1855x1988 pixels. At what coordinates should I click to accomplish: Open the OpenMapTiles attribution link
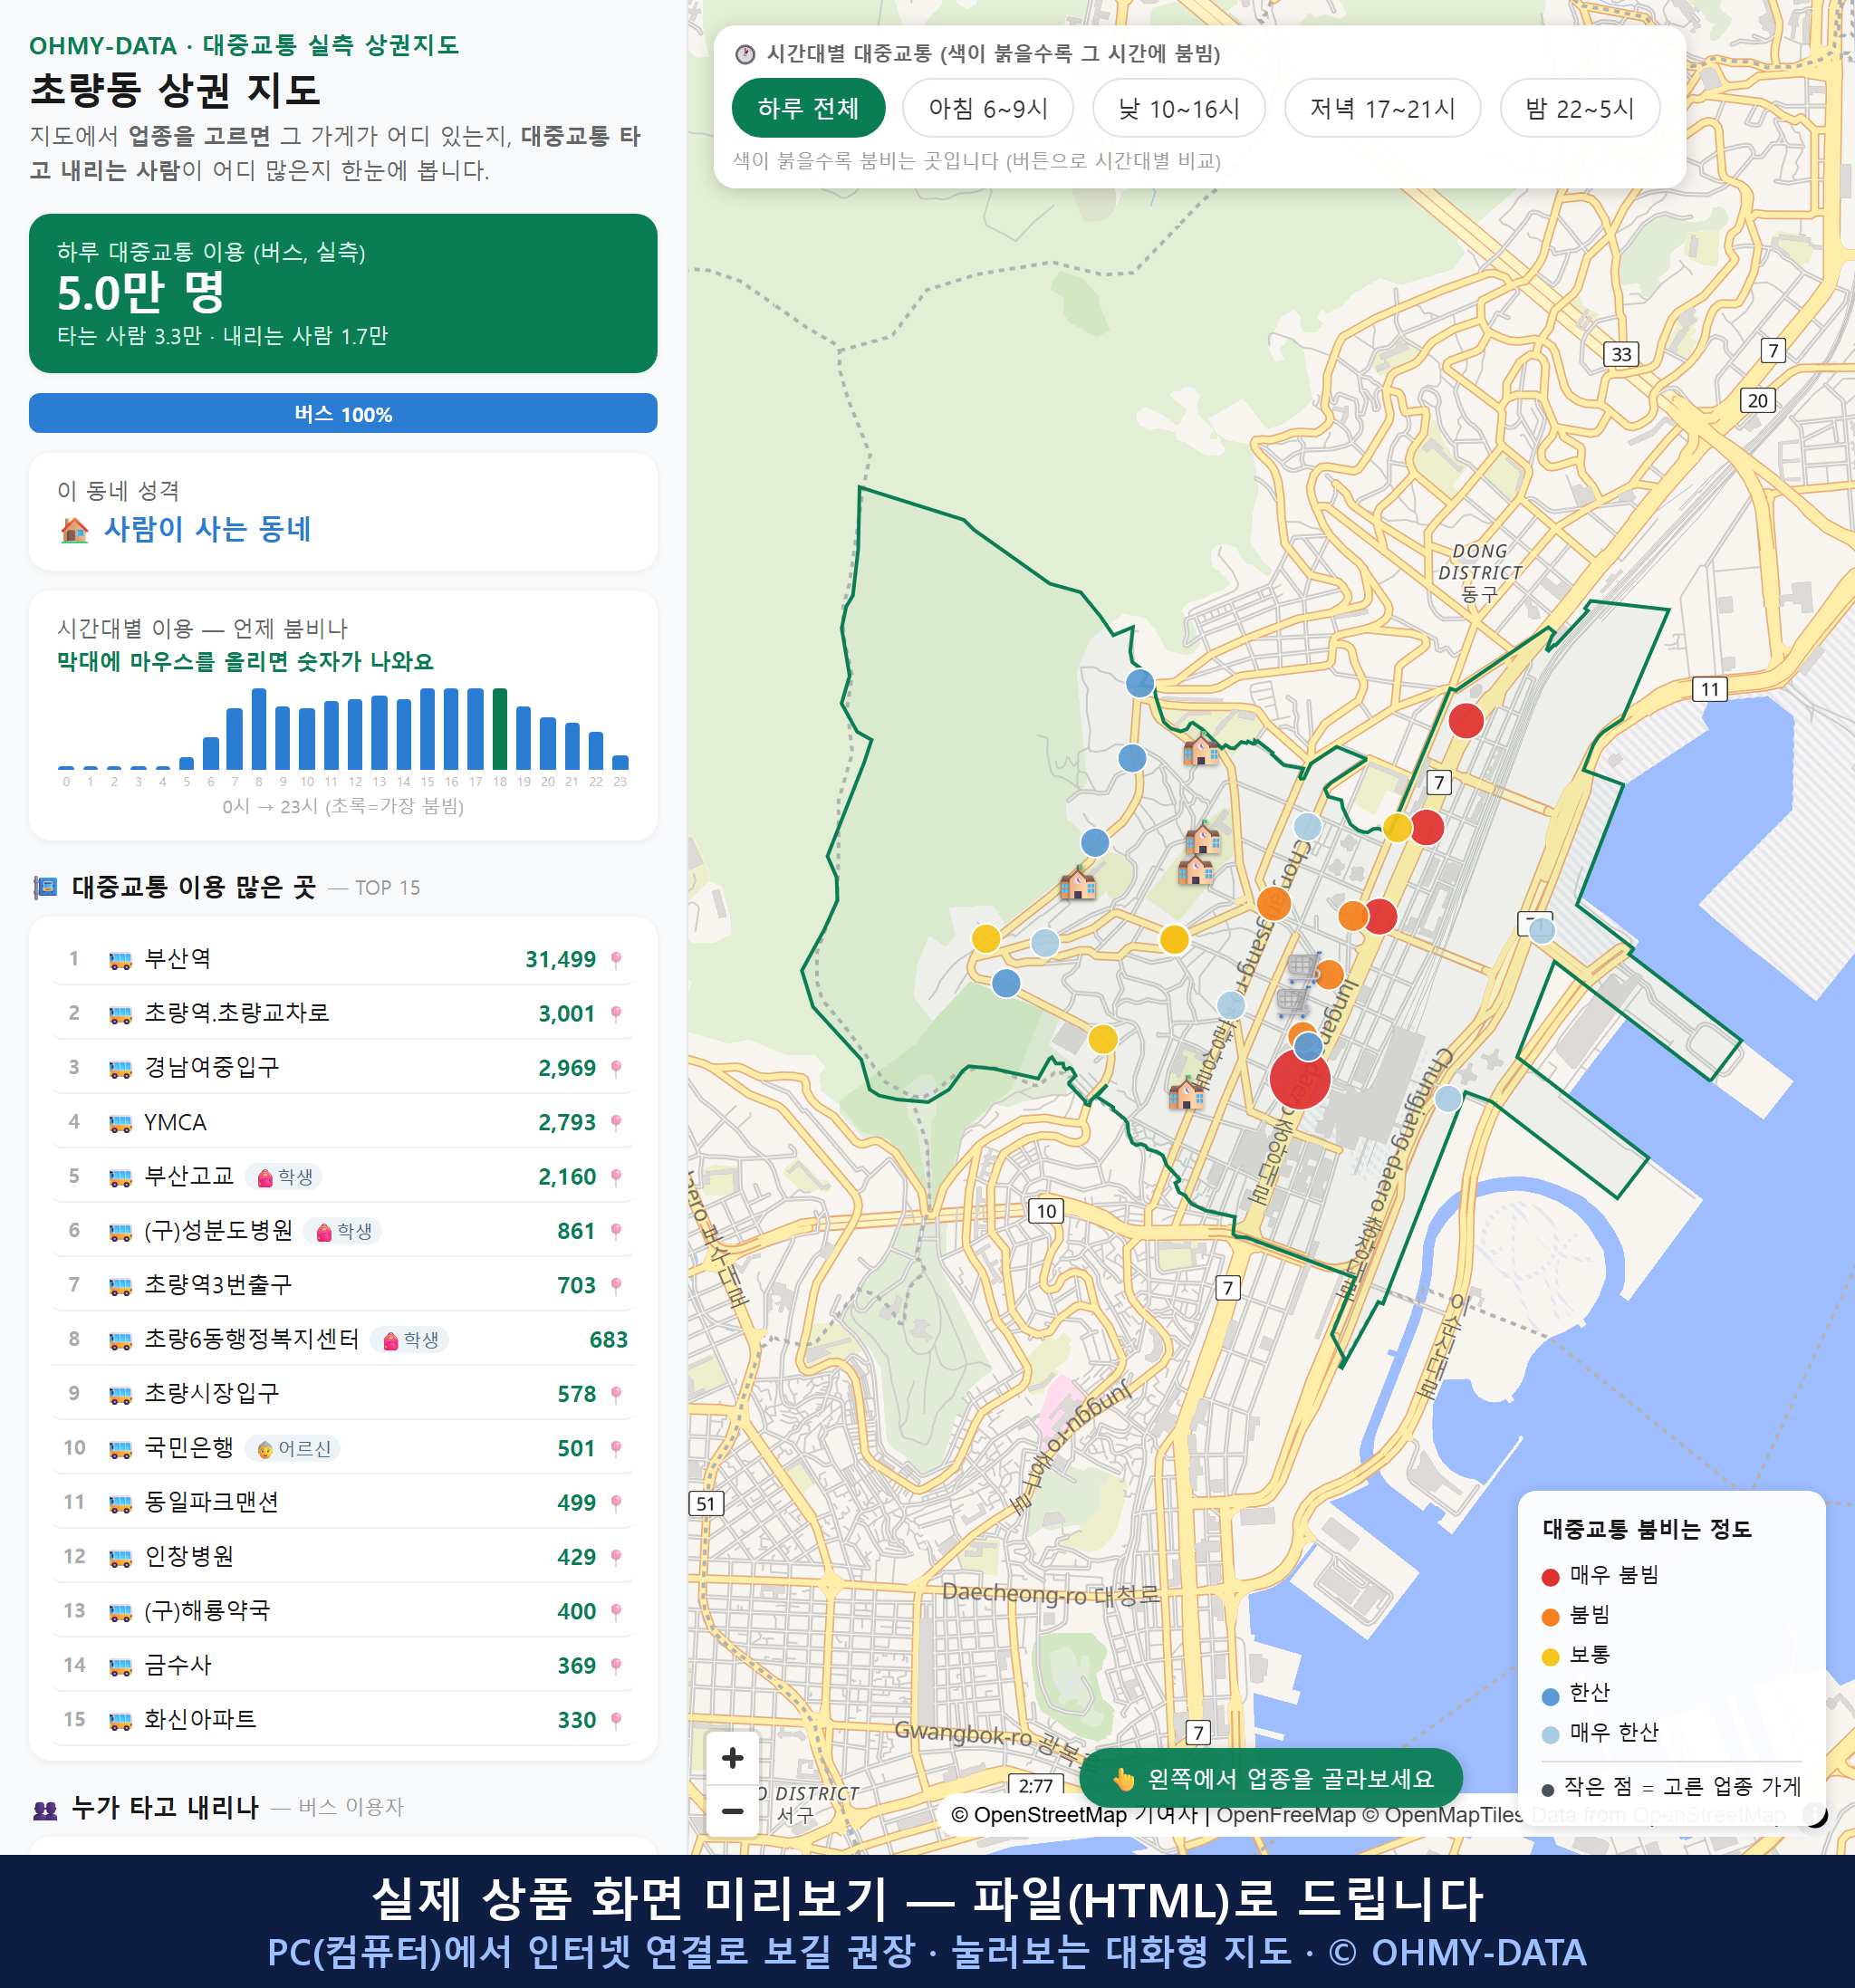(1442, 1815)
